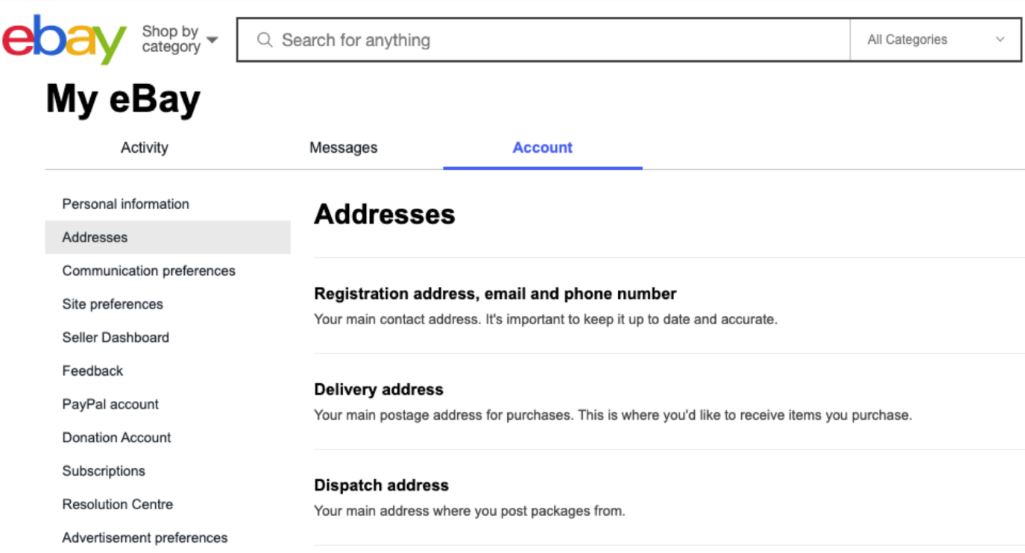Image resolution: width=1025 pixels, height=553 pixels.
Task: Click the search magnifier icon
Action: point(265,40)
